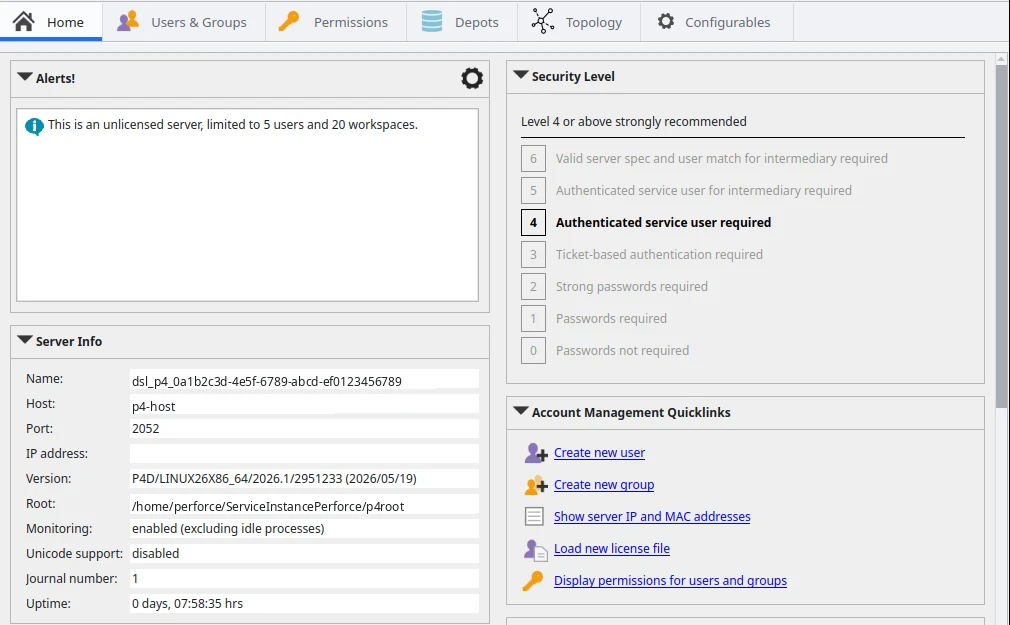Screen dimensions: 1010x625
Task: Click the unlicensed server alert message
Action: click(x=233, y=124)
